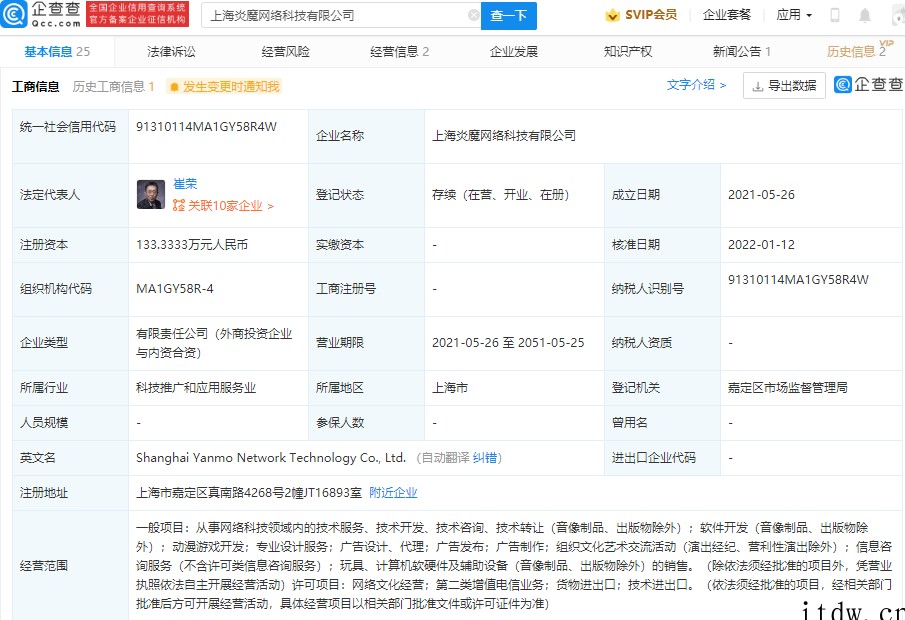Click the 核准日期 value 2022-01-12
This screenshot has height=620, width=905.
click(x=761, y=245)
